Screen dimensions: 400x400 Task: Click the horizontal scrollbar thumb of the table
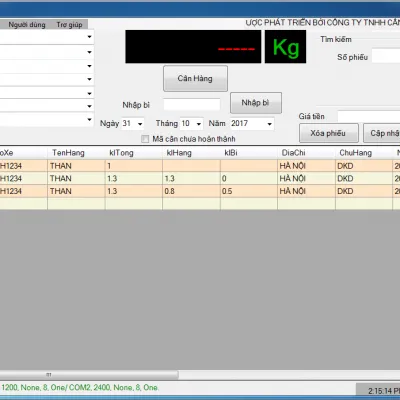click(89, 375)
